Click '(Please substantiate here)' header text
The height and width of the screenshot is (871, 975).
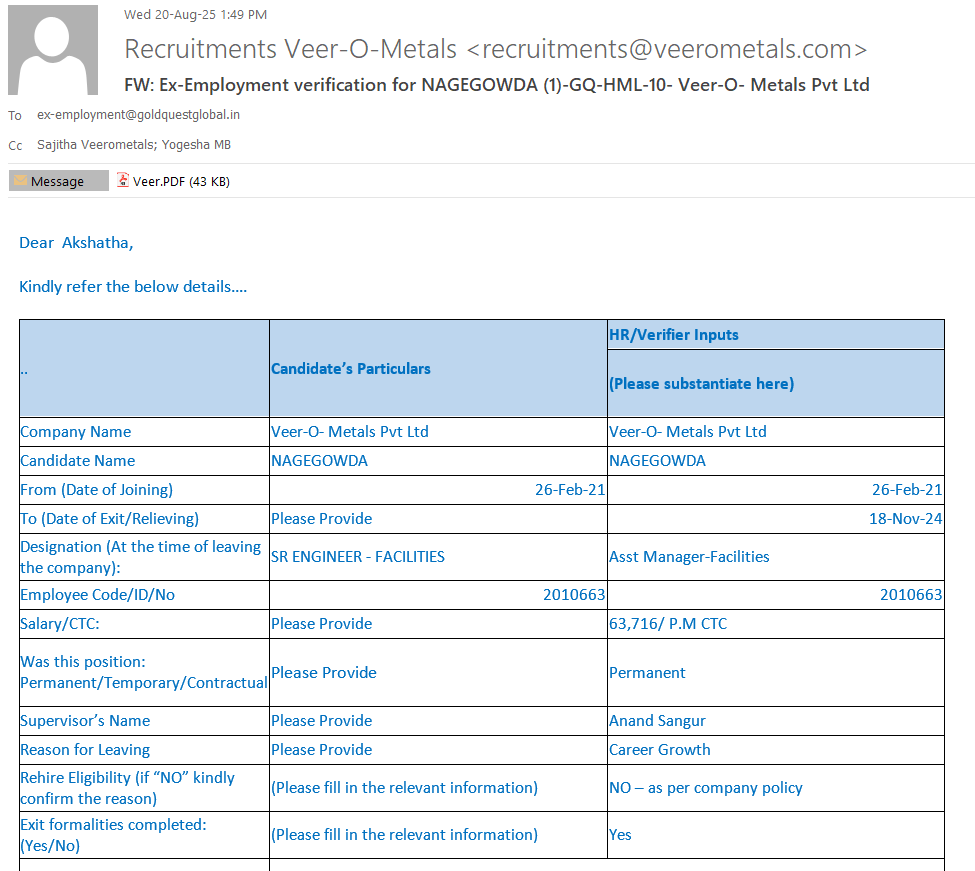(x=701, y=384)
